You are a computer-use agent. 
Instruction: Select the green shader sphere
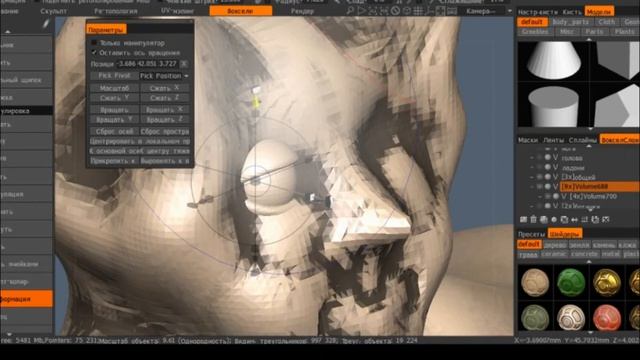point(571,282)
